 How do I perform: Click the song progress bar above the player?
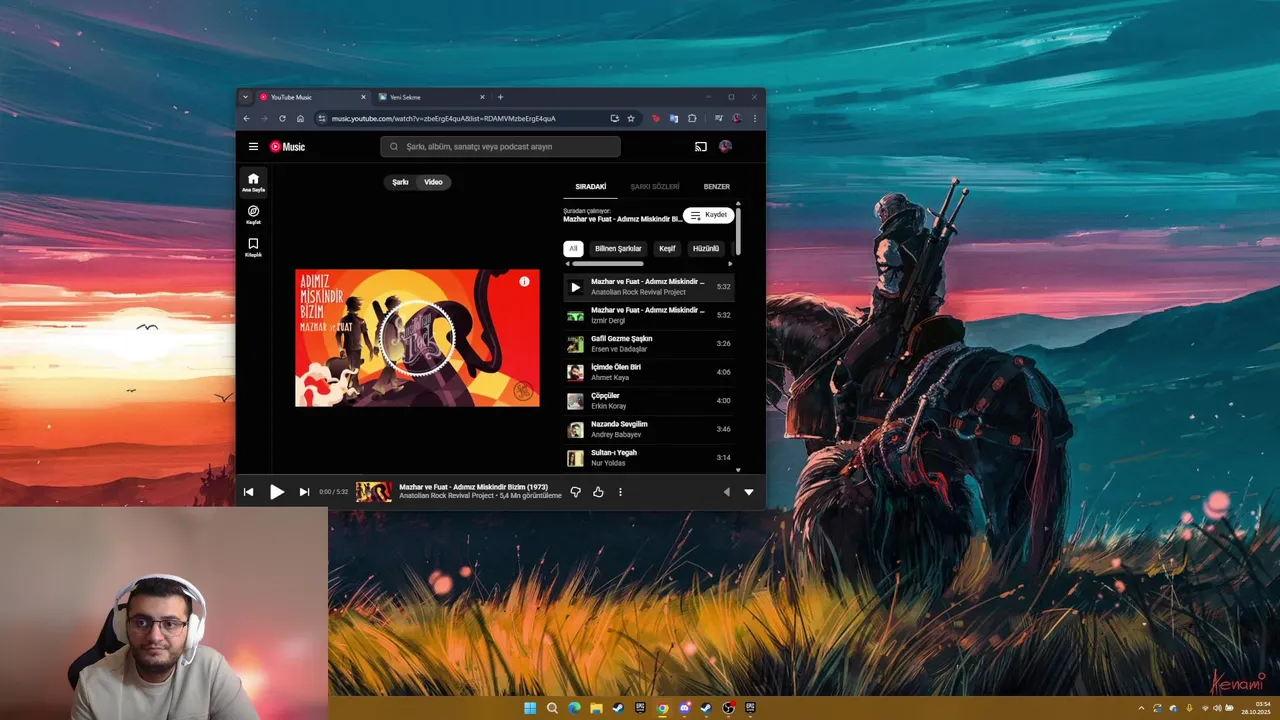coord(500,474)
